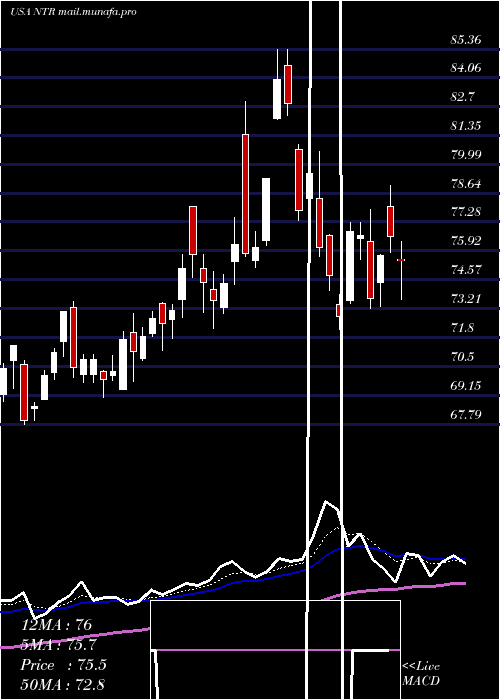Click the 78.64 price level label
The image size is (500, 700).
pyautogui.click(x=466, y=183)
